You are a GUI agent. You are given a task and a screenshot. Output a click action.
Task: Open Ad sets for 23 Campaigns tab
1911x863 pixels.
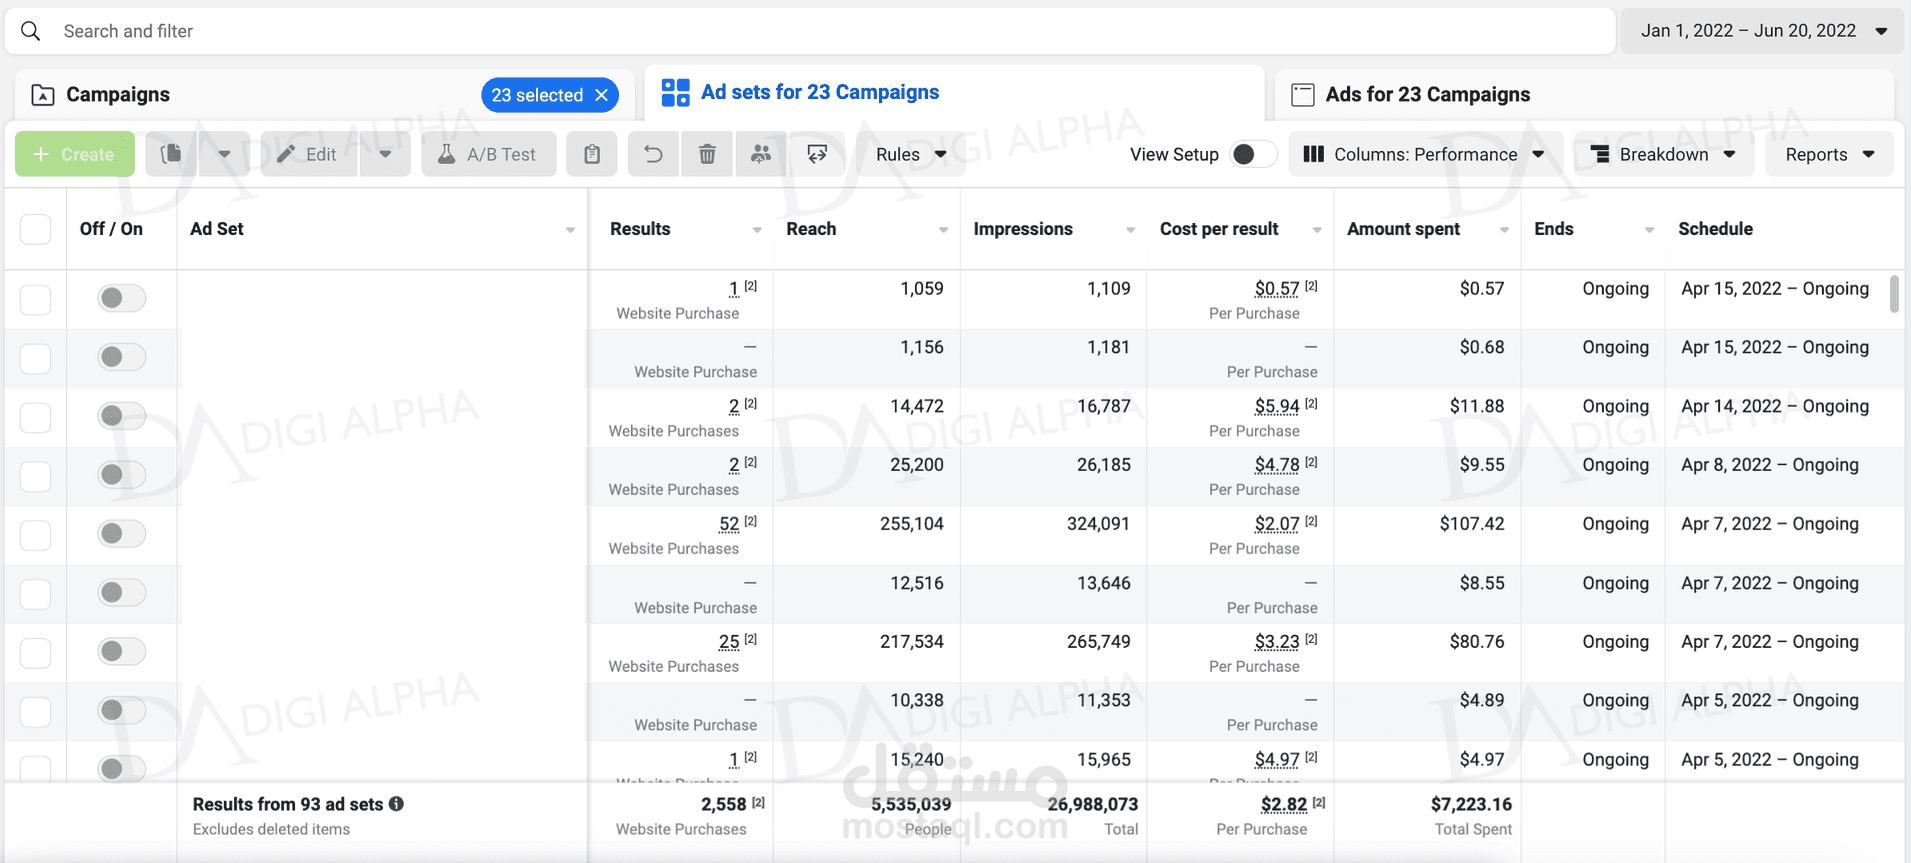[800, 92]
